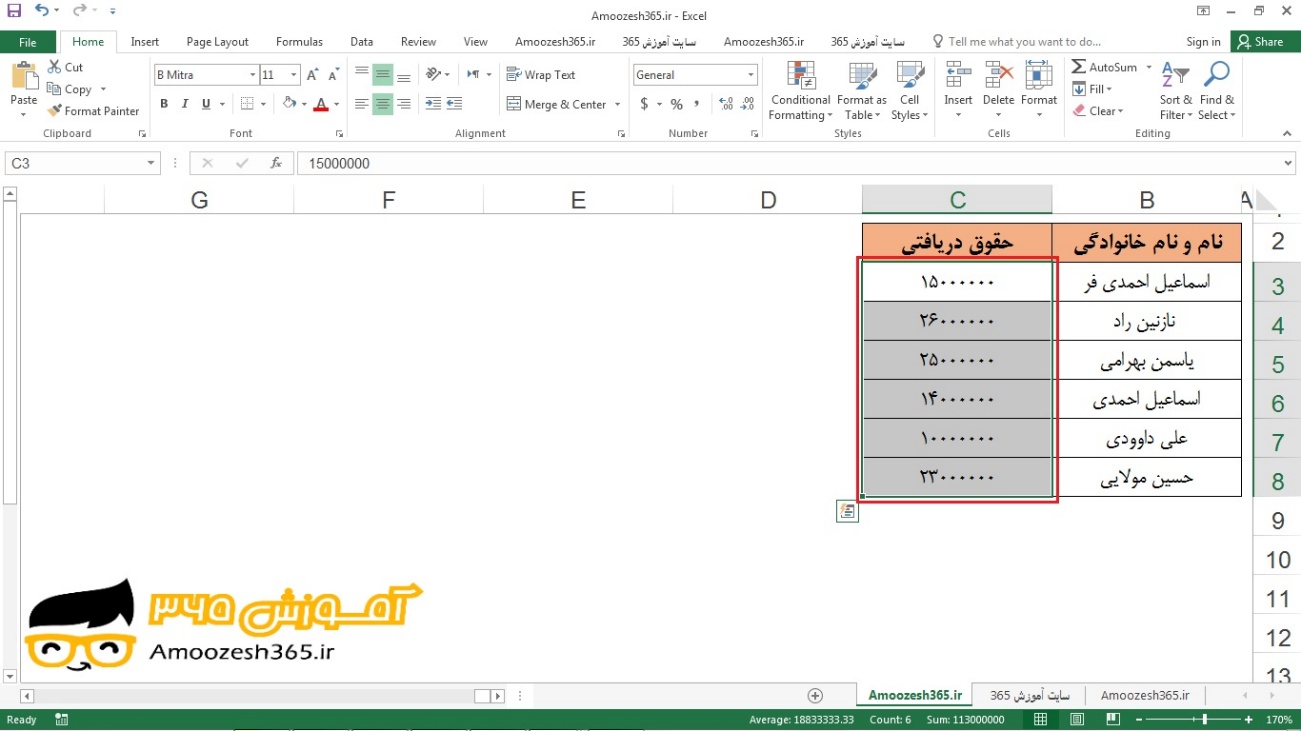Switch to the Insert ribbon tab
This screenshot has width=1301, height=731.
pos(145,42)
